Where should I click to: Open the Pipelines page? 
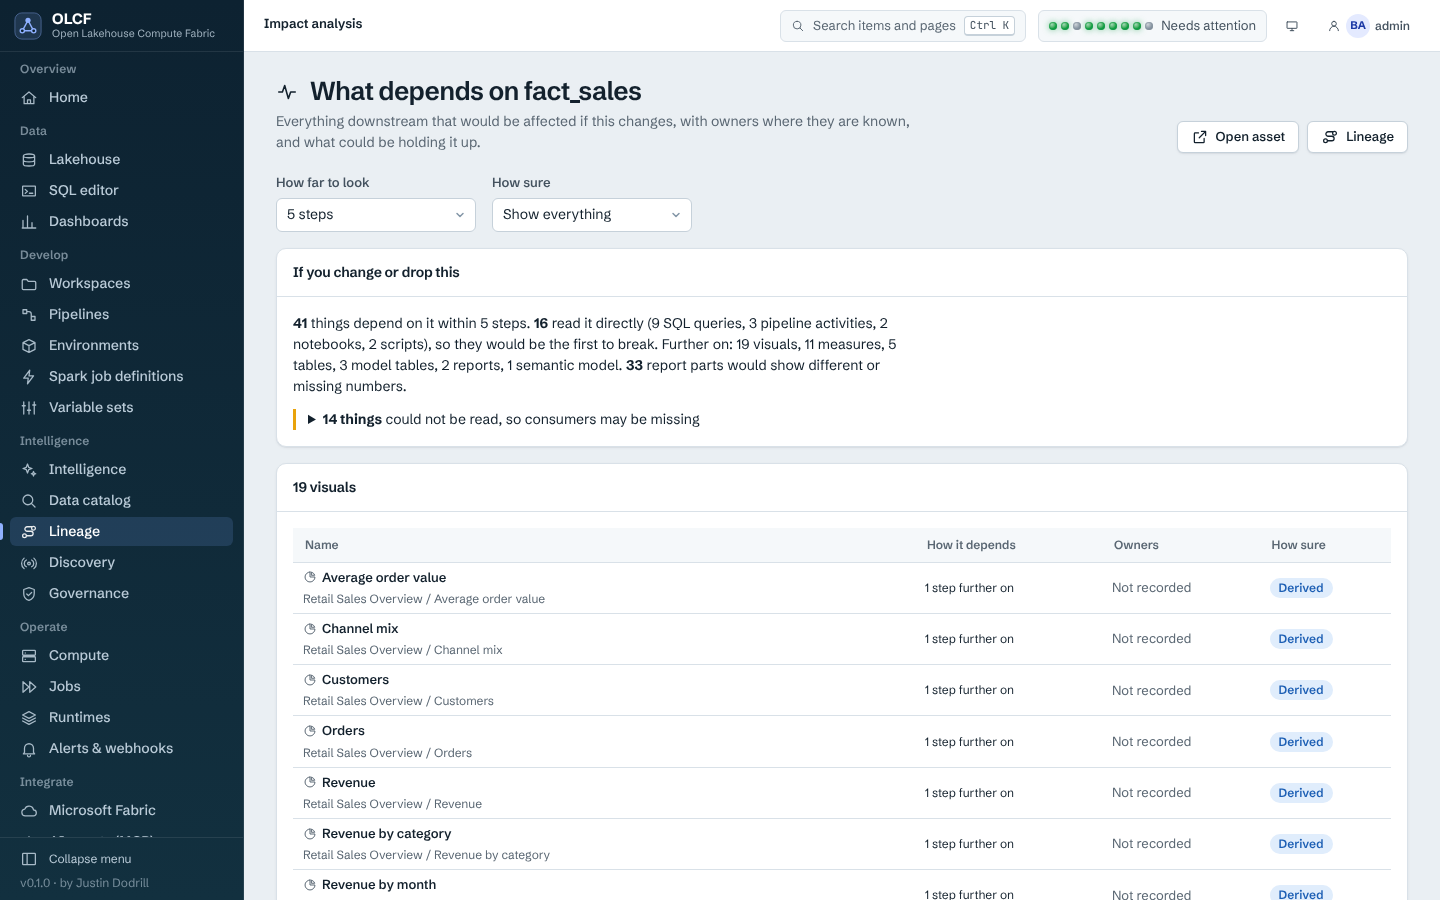coord(121,314)
